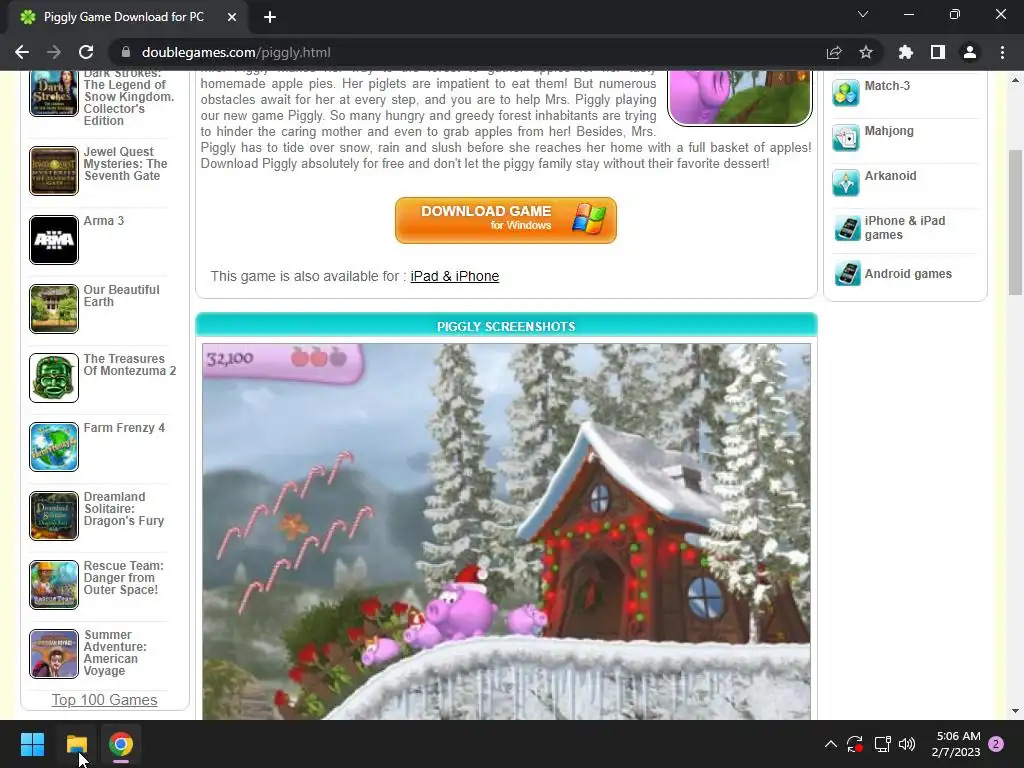Open Dreamland Solitaire: Dragon's Fury link
Image resolution: width=1024 pixels, height=768 pixels.
click(x=123, y=509)
